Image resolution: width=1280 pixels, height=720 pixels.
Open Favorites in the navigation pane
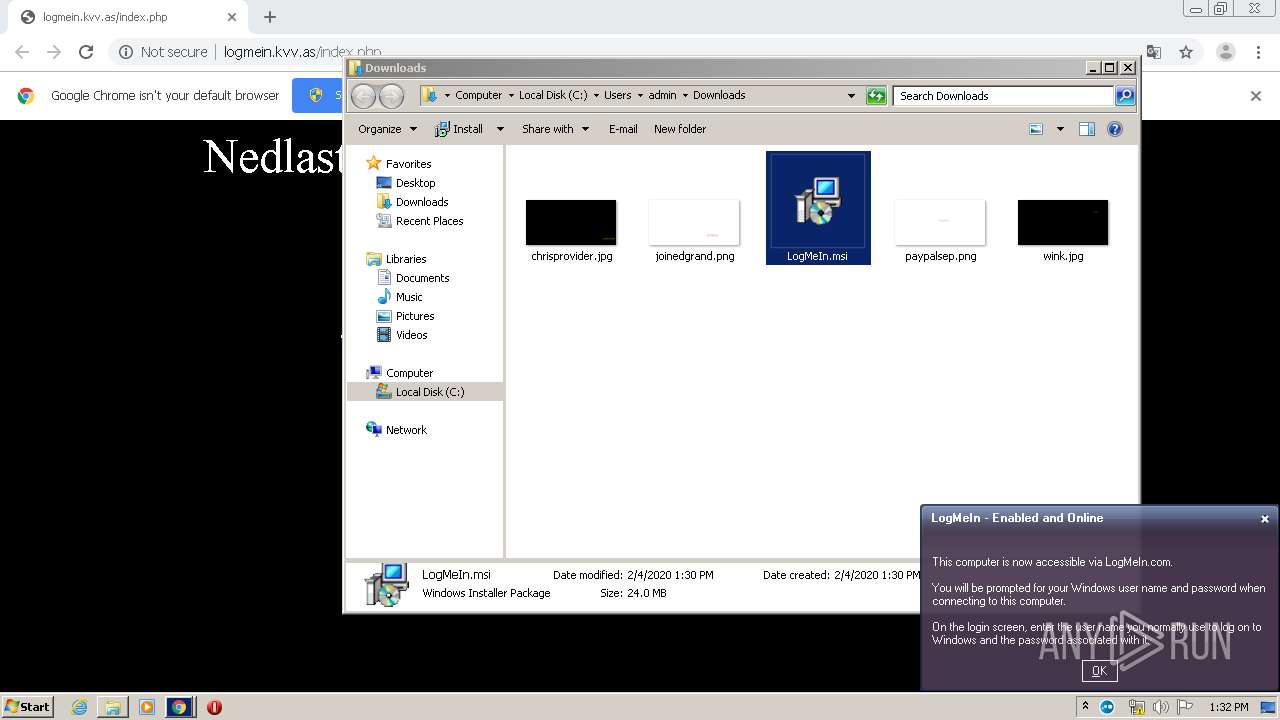pos(408,164)
